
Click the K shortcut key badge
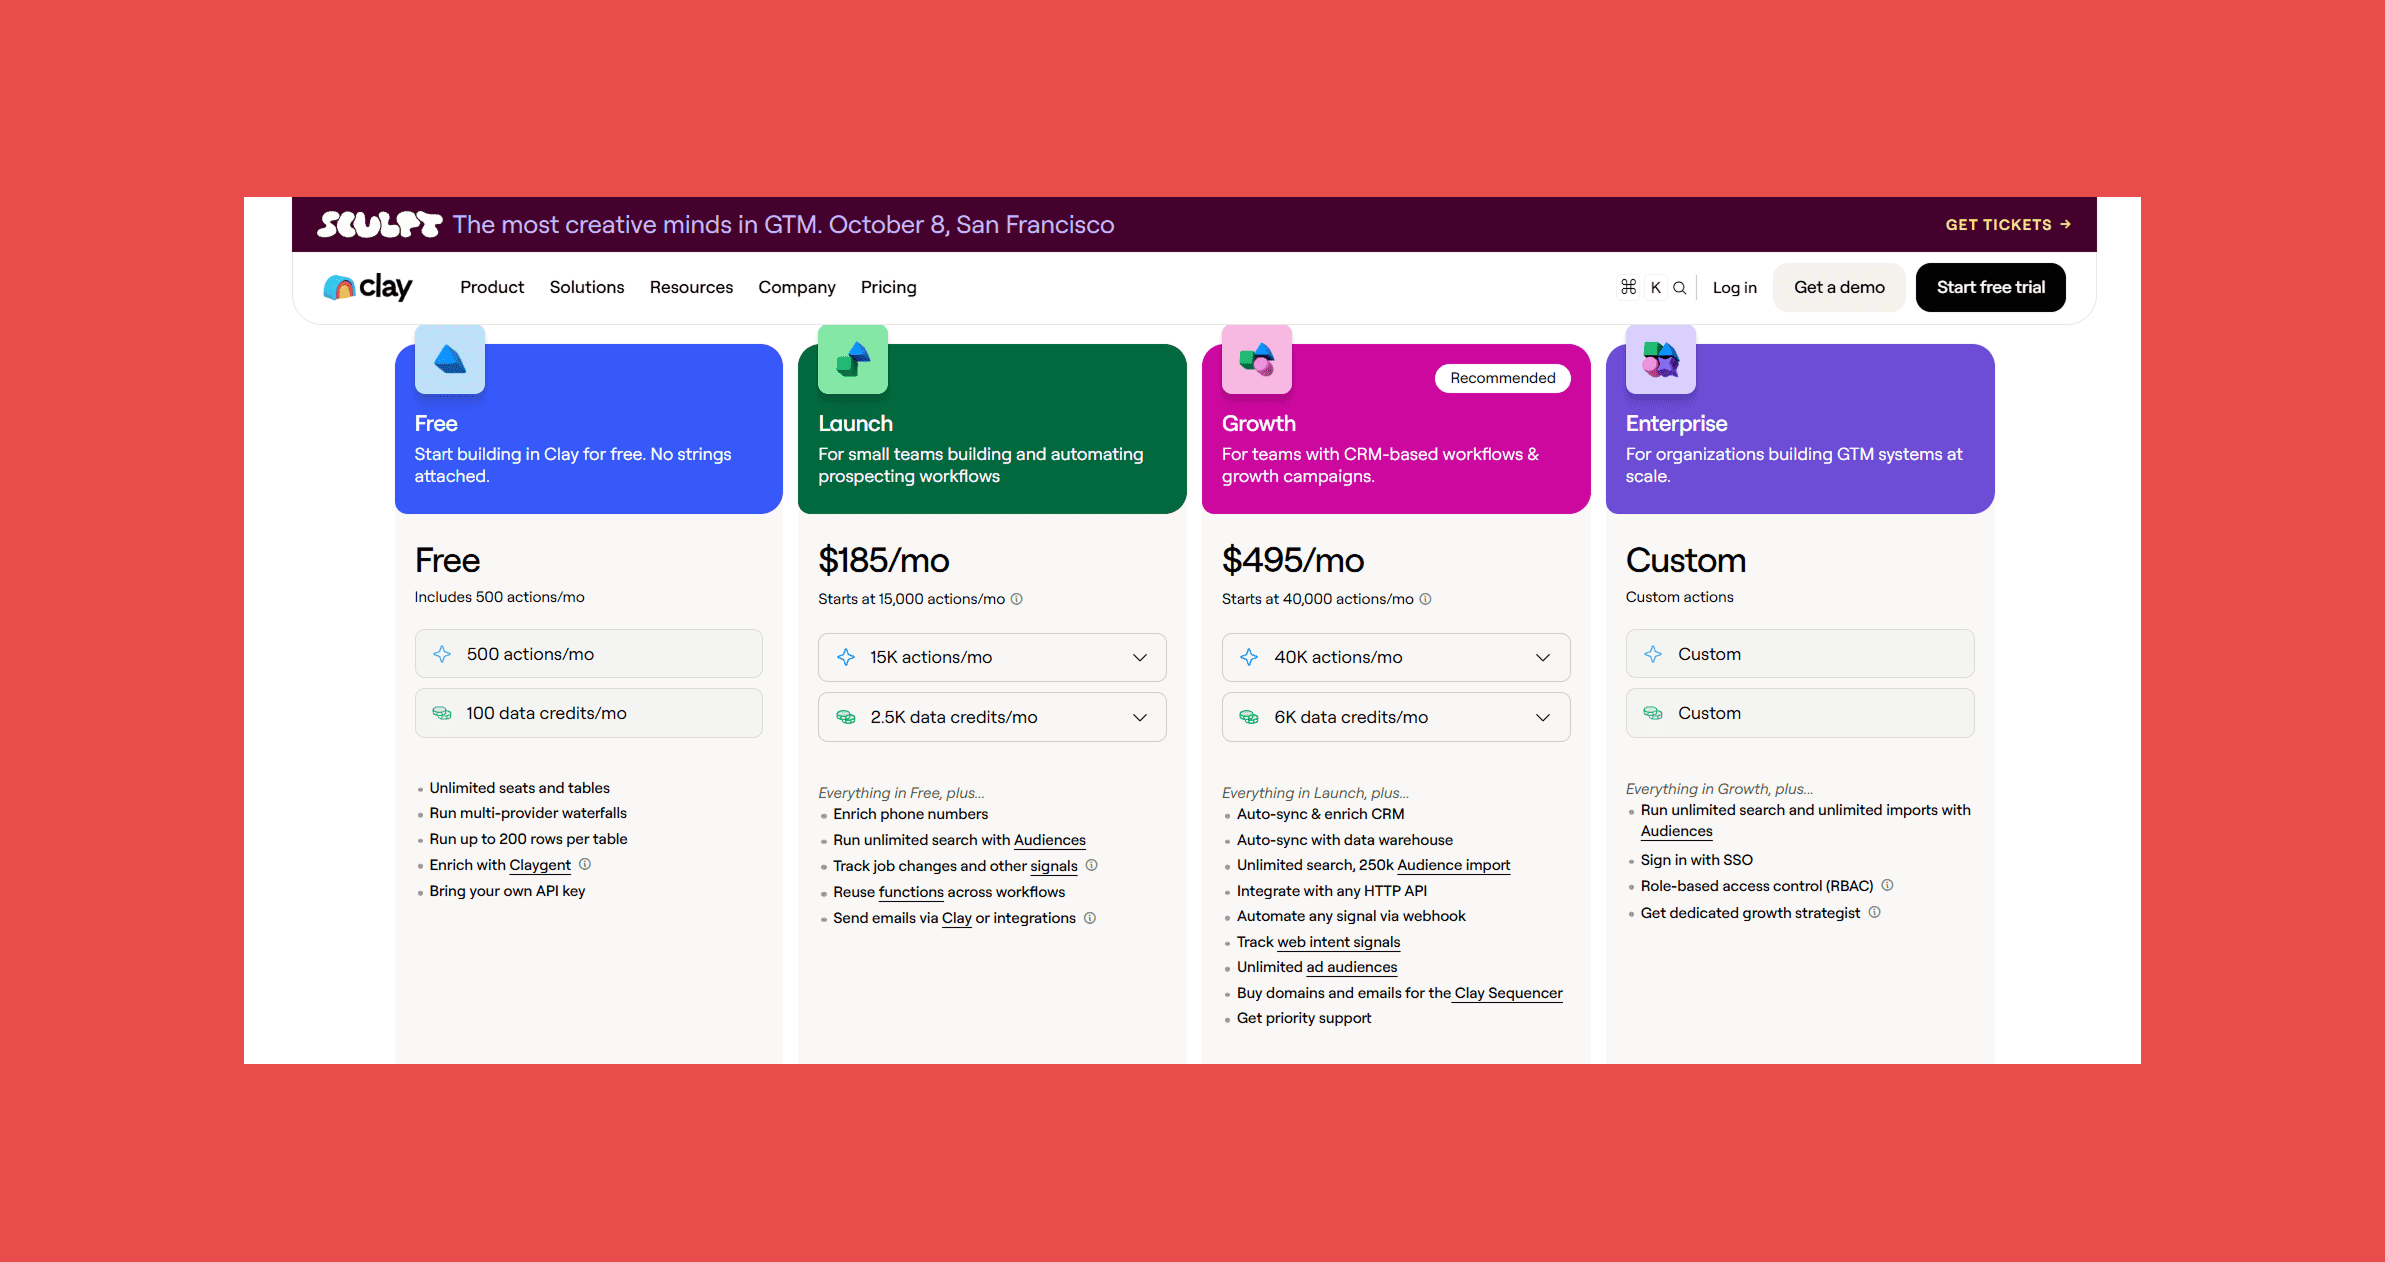tap(1656, 287)
